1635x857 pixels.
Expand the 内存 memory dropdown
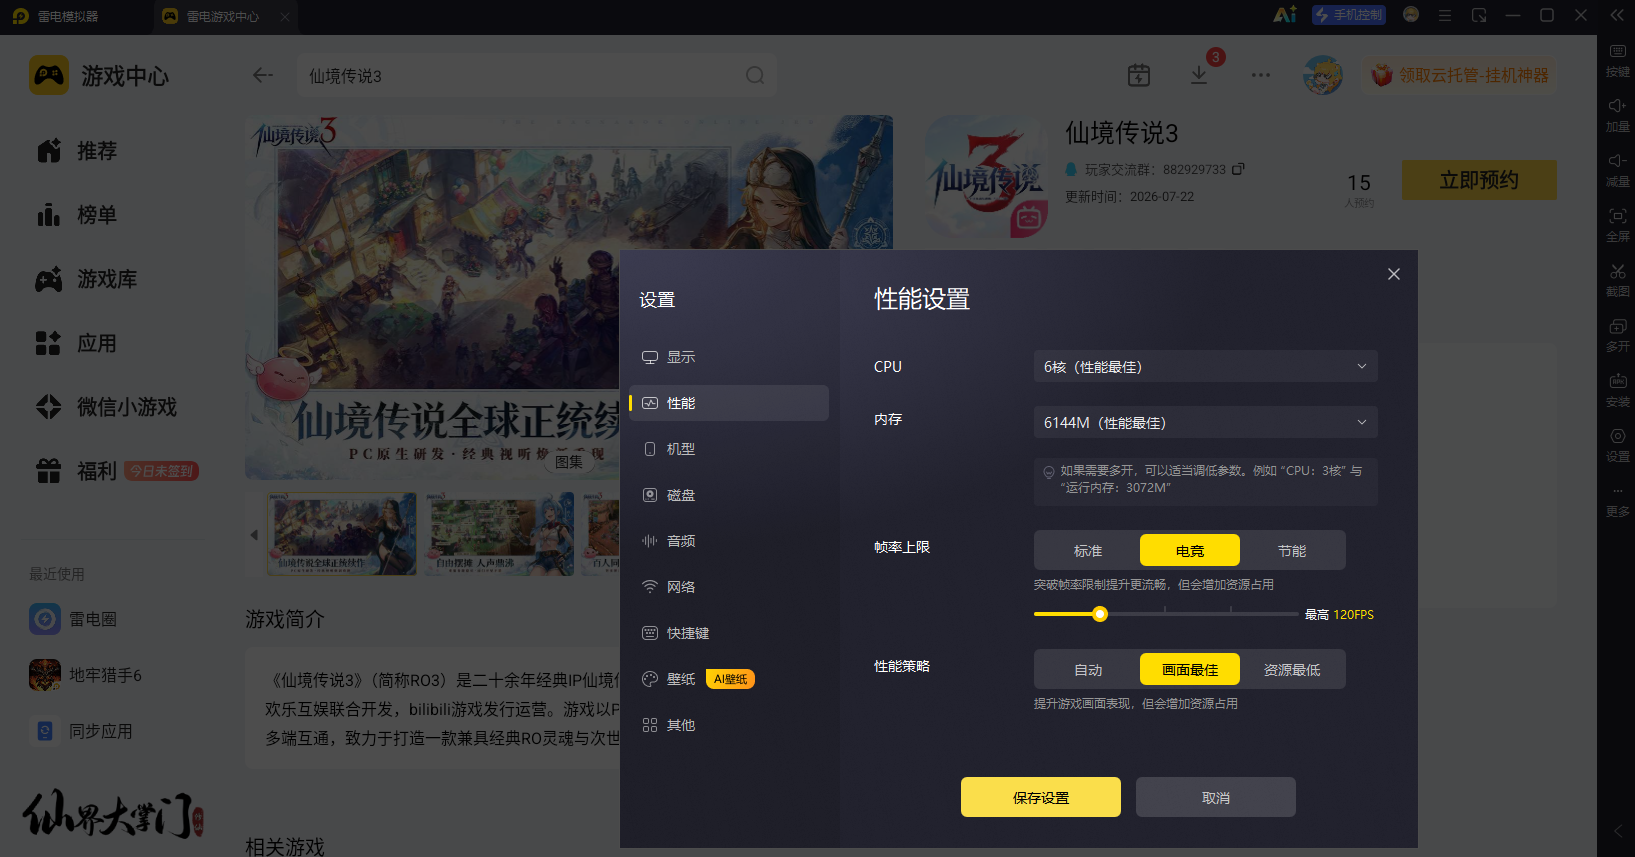(1205, 422)
